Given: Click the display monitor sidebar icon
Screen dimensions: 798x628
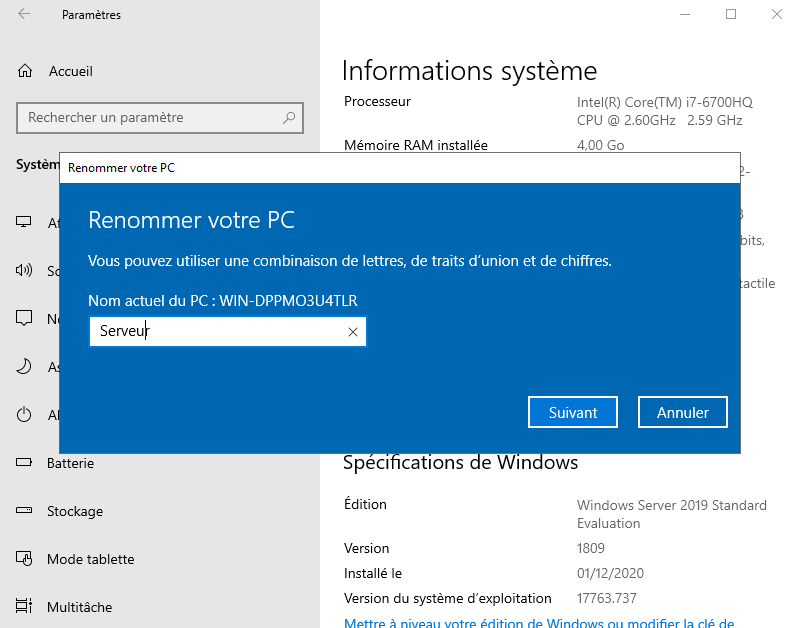Looking at the screenshot, I should [x=23, y=222].
